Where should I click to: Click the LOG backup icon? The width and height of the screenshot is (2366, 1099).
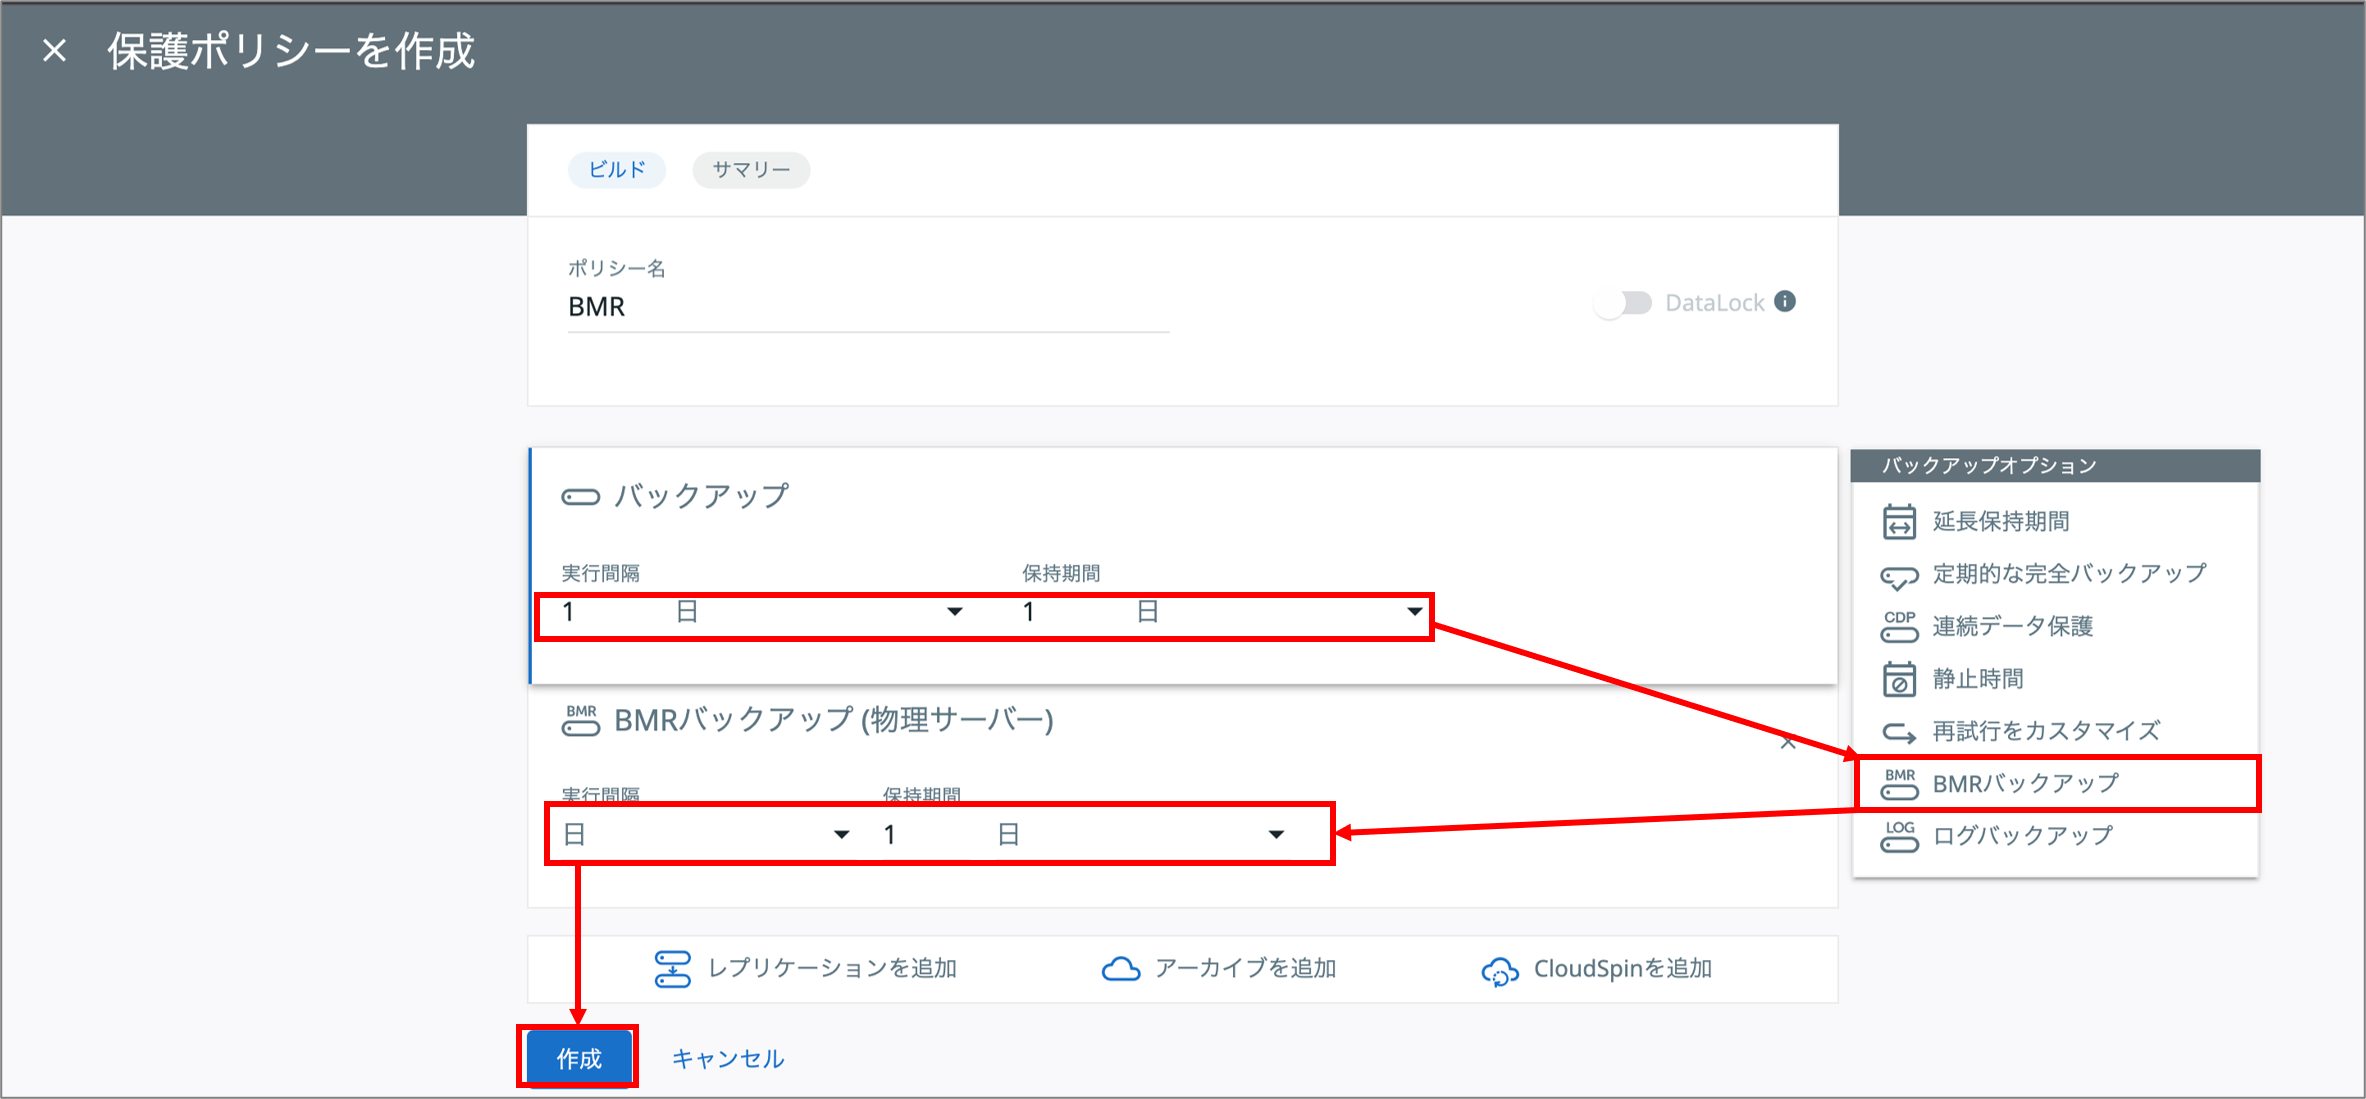tap(1898, 836)
